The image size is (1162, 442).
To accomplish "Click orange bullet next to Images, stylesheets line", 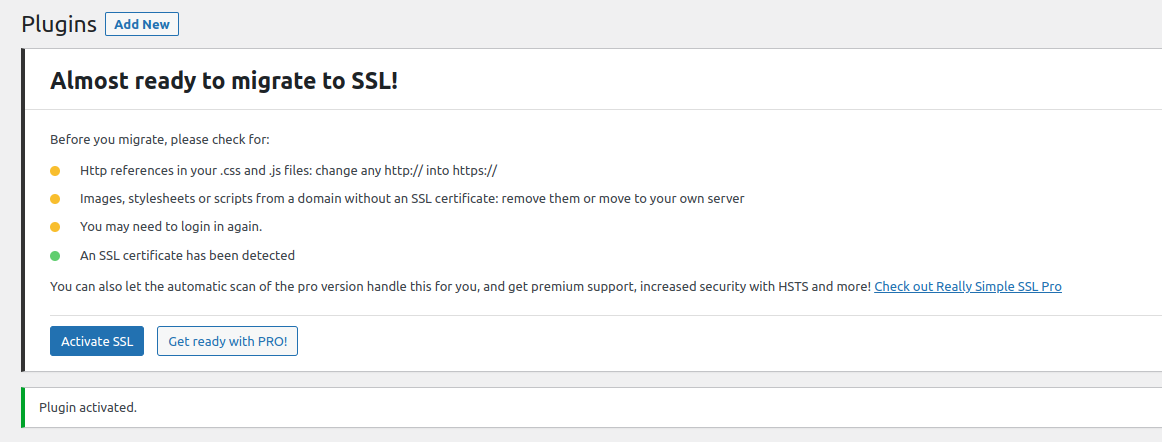I will click(55, 199).
